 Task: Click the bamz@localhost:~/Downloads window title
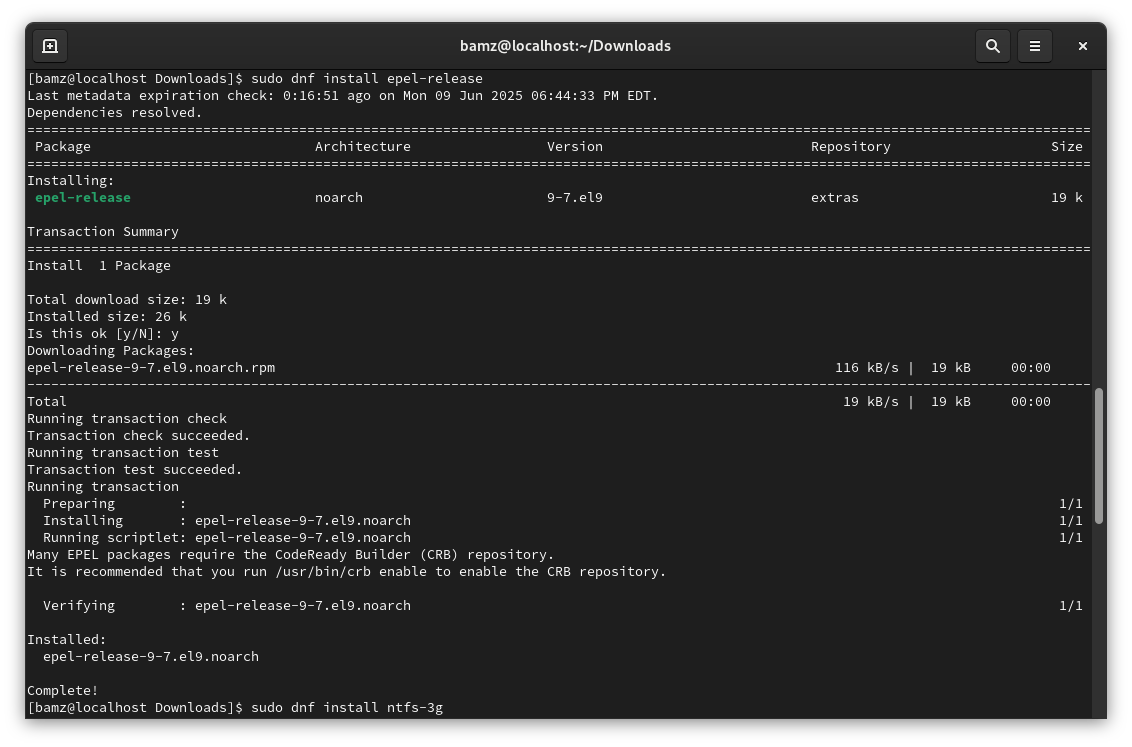click(565, 46)
